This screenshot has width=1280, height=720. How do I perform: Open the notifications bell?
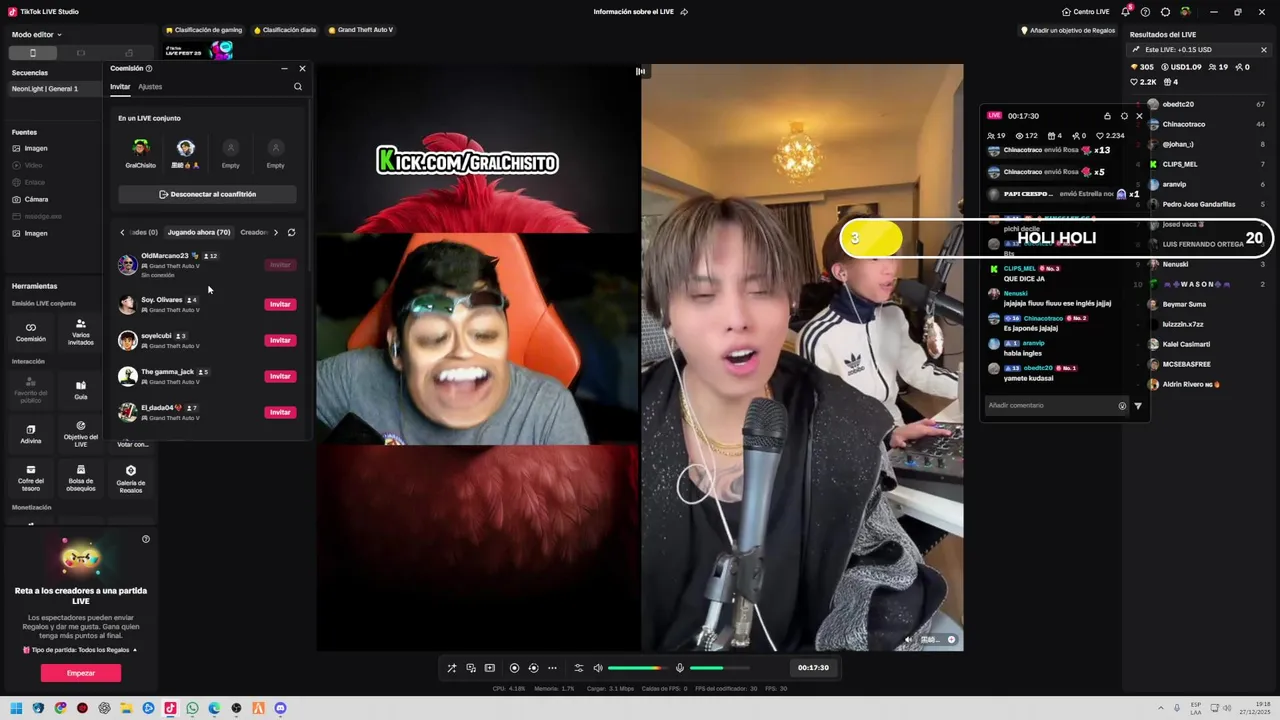pyautogui.click(x=1126, y=12)
